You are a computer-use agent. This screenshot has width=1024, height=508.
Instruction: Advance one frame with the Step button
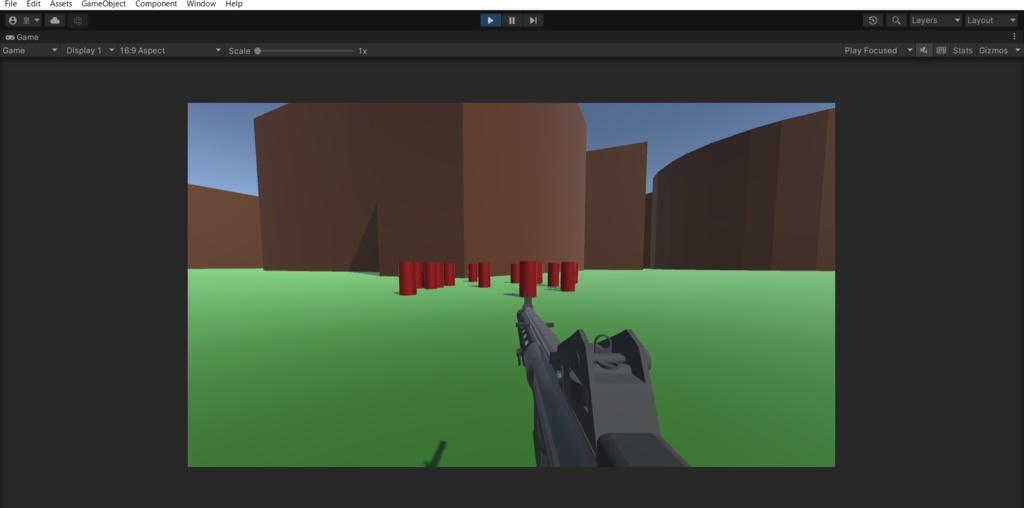tap(533, 20)
